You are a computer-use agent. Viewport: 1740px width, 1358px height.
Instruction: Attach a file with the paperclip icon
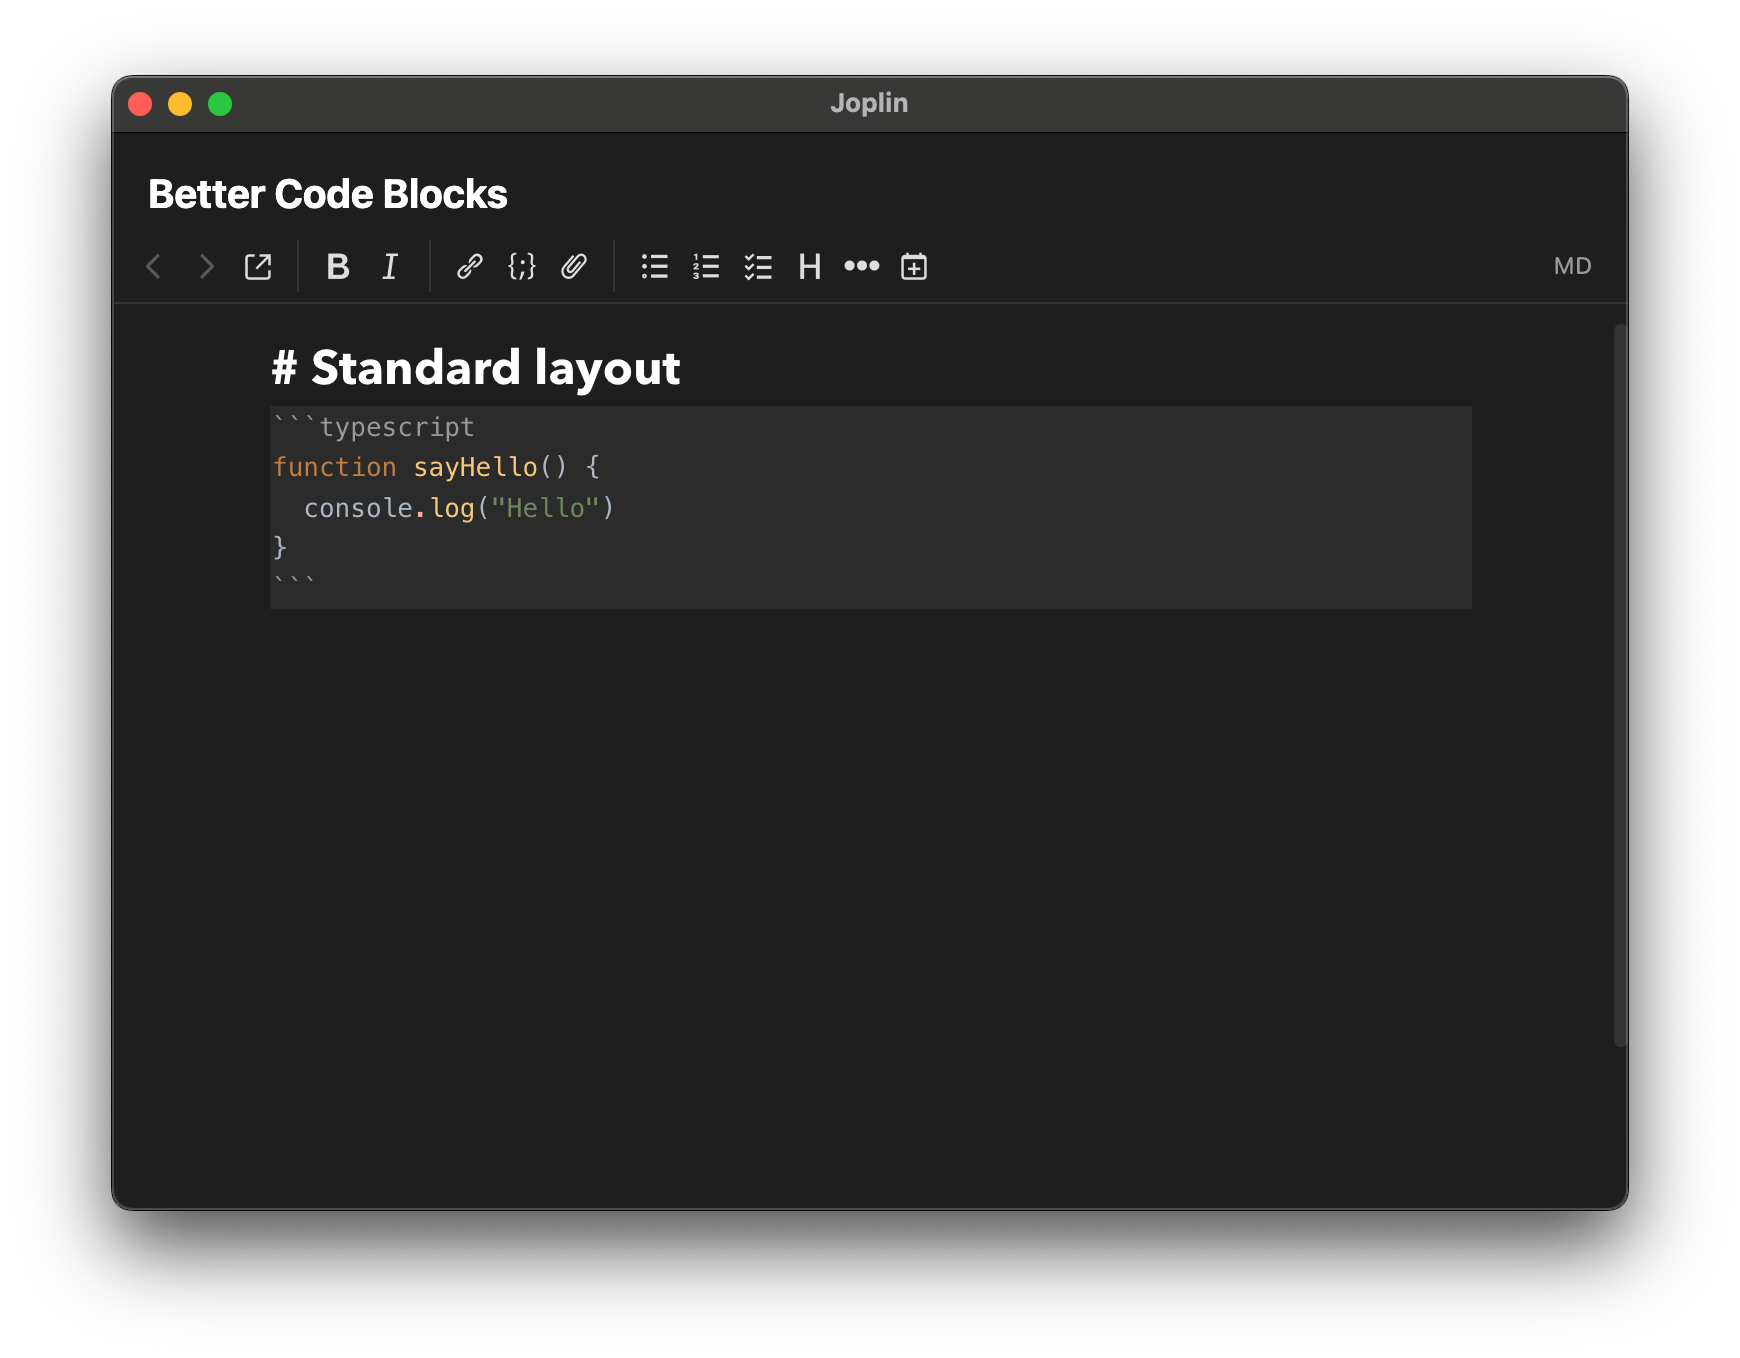(x=574, y=266)
